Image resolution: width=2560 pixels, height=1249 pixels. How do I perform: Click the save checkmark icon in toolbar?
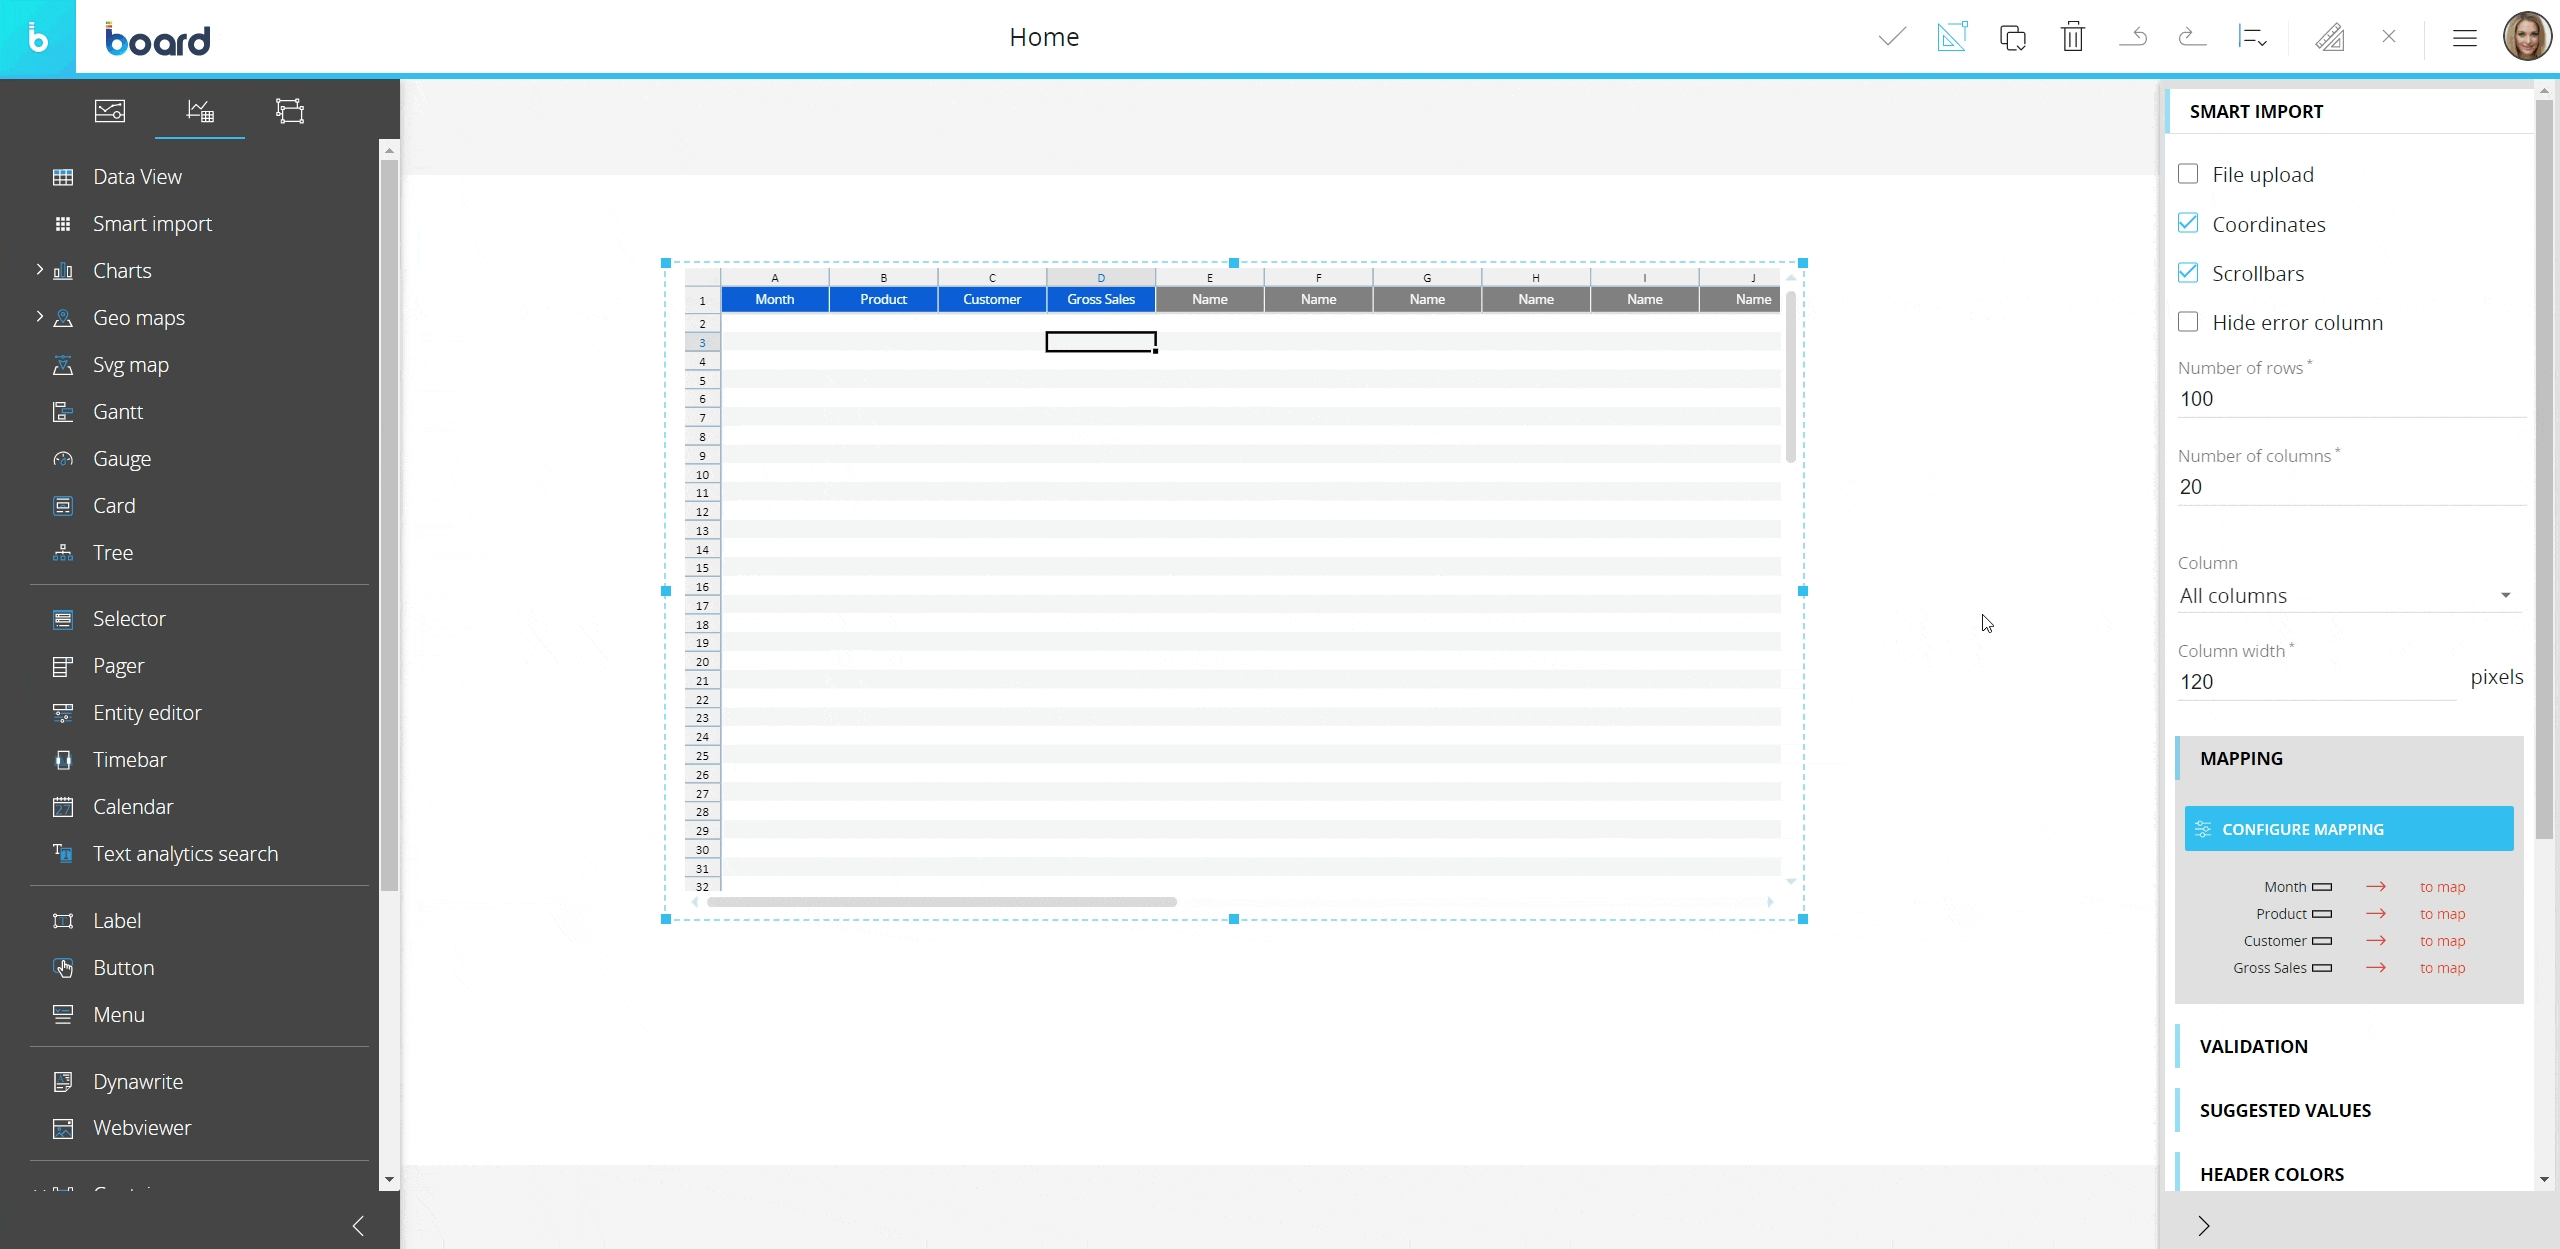point(1892,37)
